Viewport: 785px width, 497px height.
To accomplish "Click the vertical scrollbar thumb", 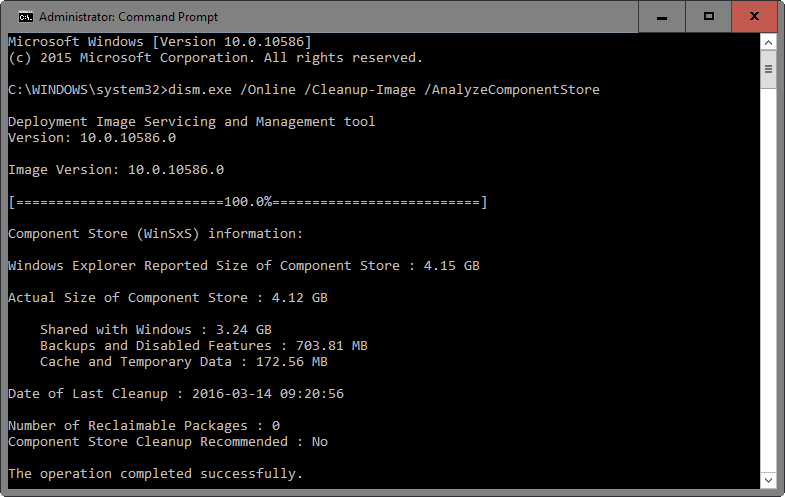I will coord(768,69).
